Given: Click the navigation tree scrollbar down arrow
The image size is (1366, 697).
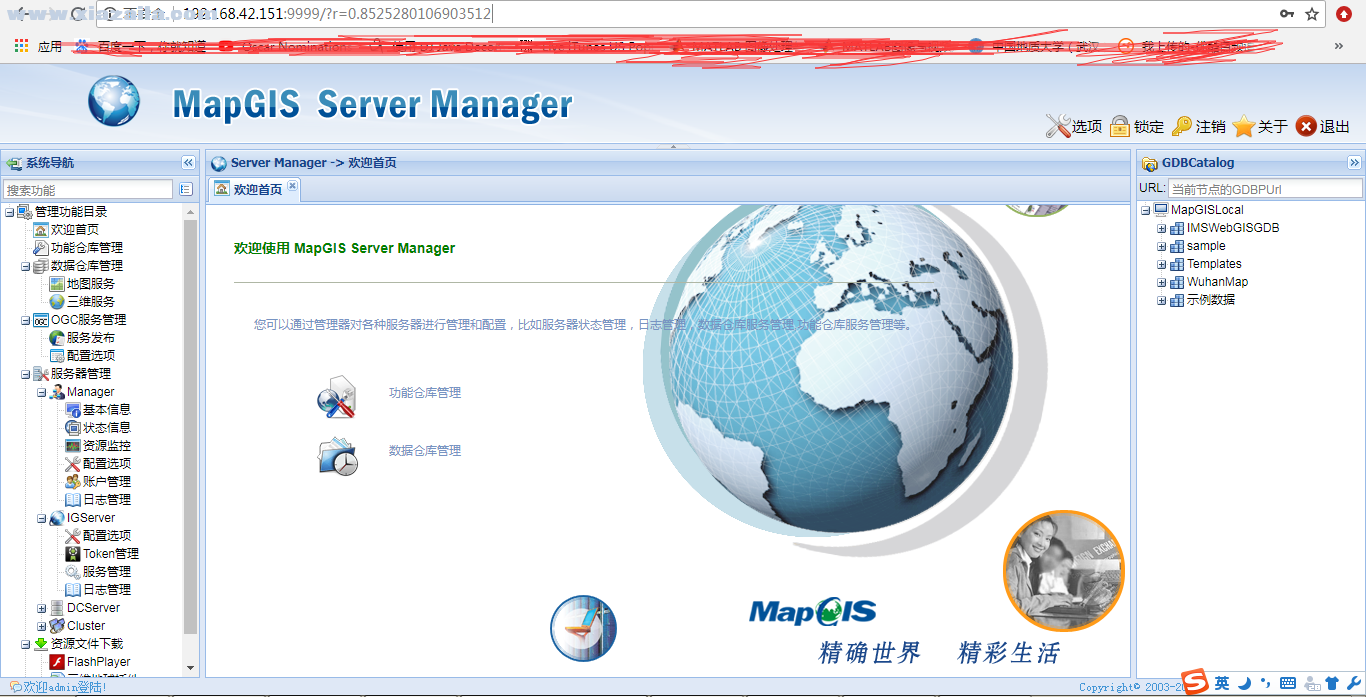Looking at the screenshot, I should (x=190, y=667).
